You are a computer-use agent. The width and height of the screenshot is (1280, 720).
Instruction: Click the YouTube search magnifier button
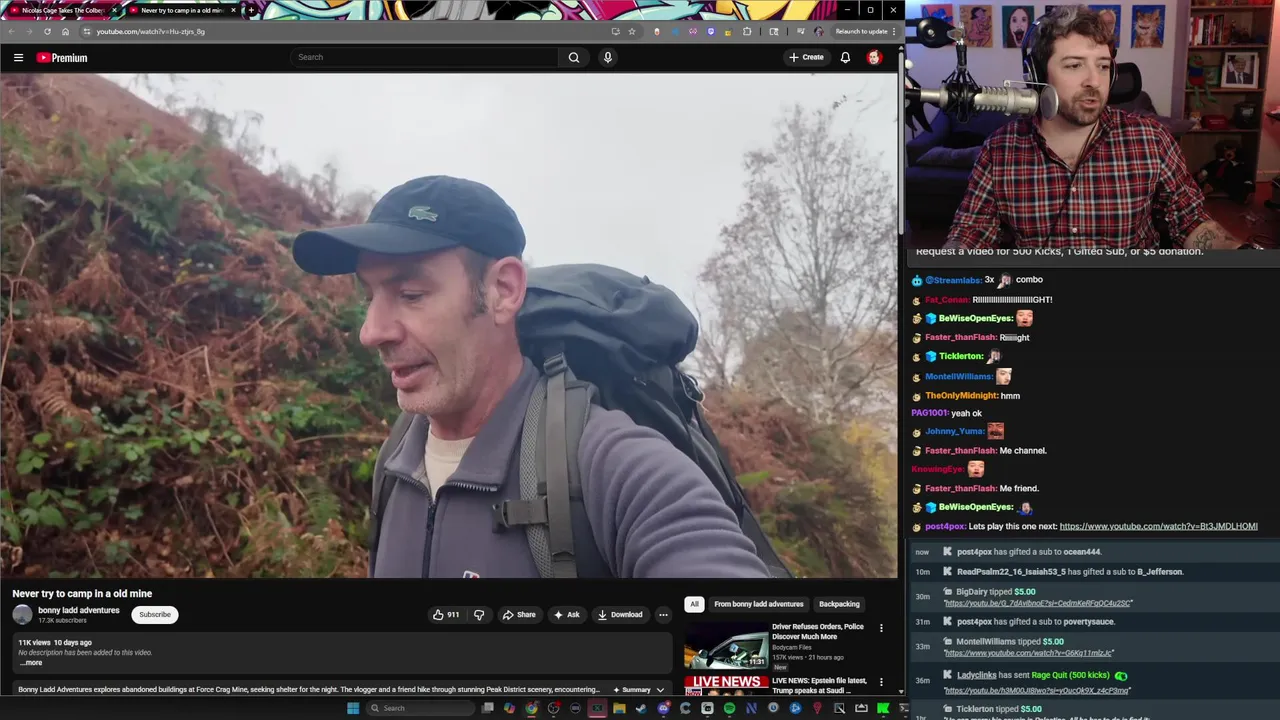[574, 57]
